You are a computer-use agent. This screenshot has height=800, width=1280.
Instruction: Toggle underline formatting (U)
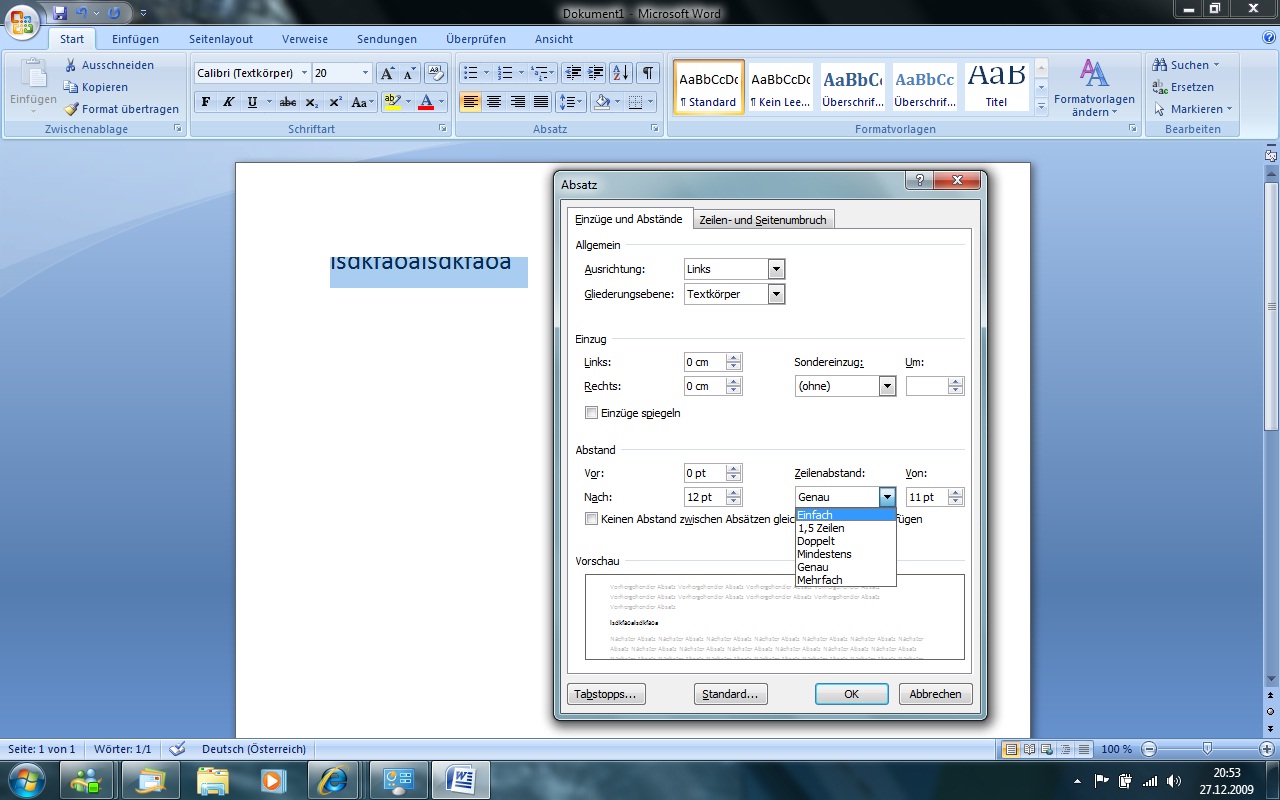(252, 102)
